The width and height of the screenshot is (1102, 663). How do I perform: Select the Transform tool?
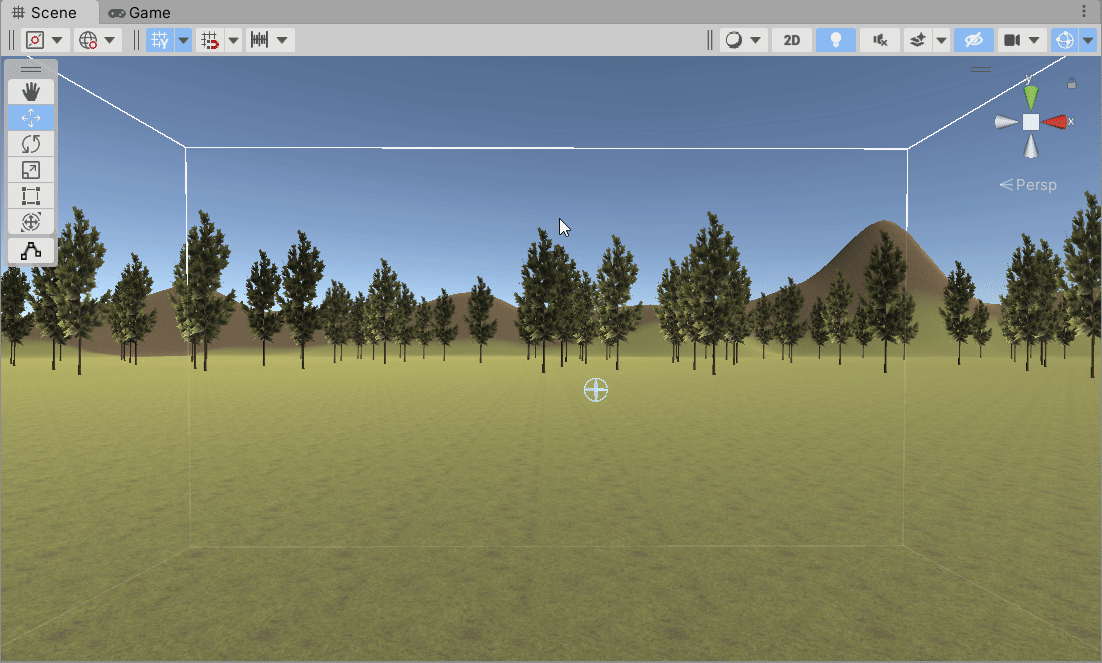coord(31,221)
